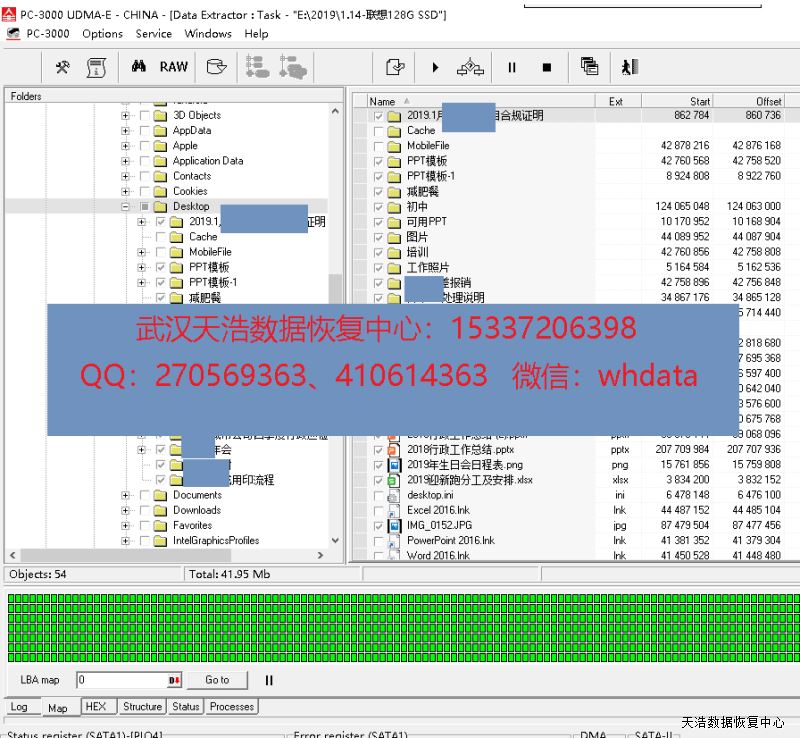The height and width of the screenshot is (738, 800).
Task: Click the binoculars search icon
Action: (139, 67)
